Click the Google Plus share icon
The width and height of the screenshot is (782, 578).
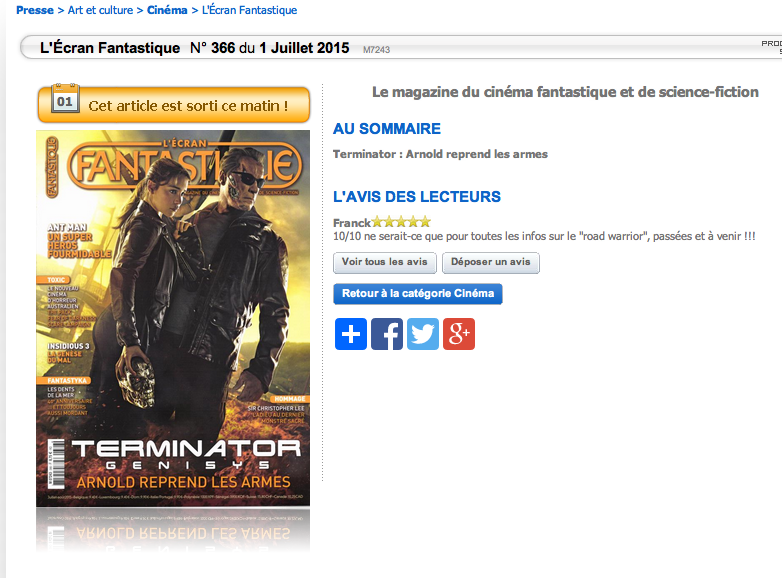click(459, 334)
